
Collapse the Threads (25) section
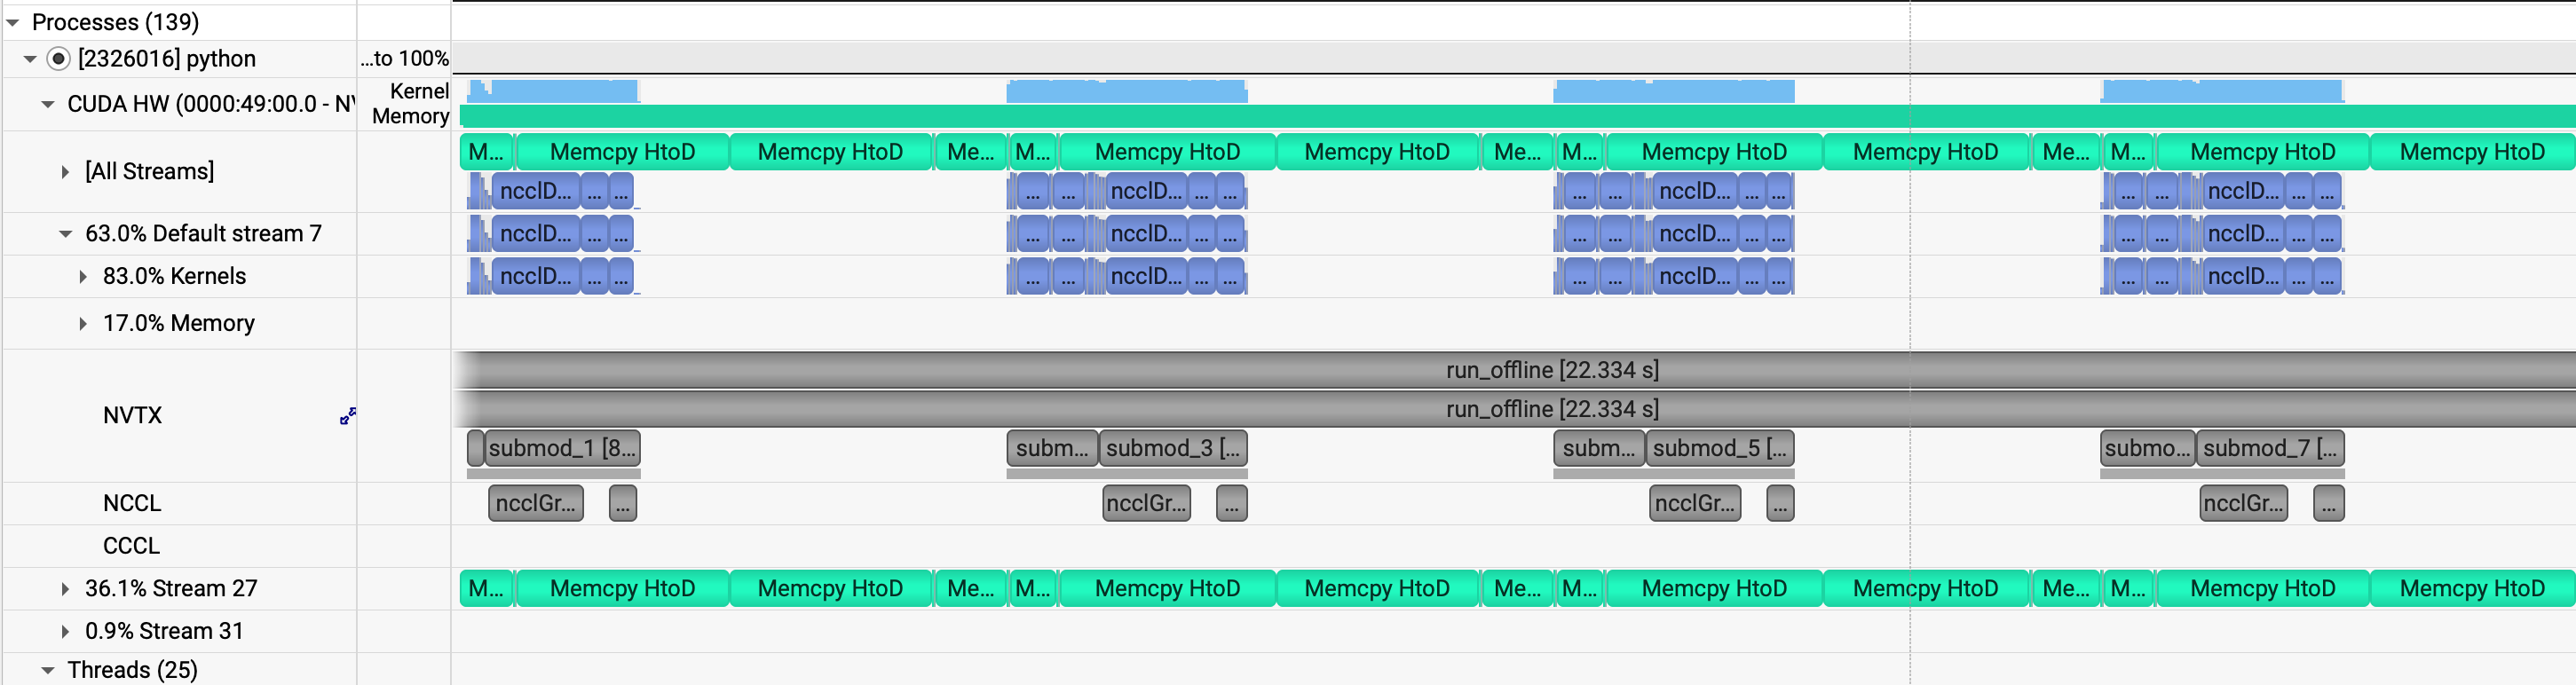[x=48, y=670]
